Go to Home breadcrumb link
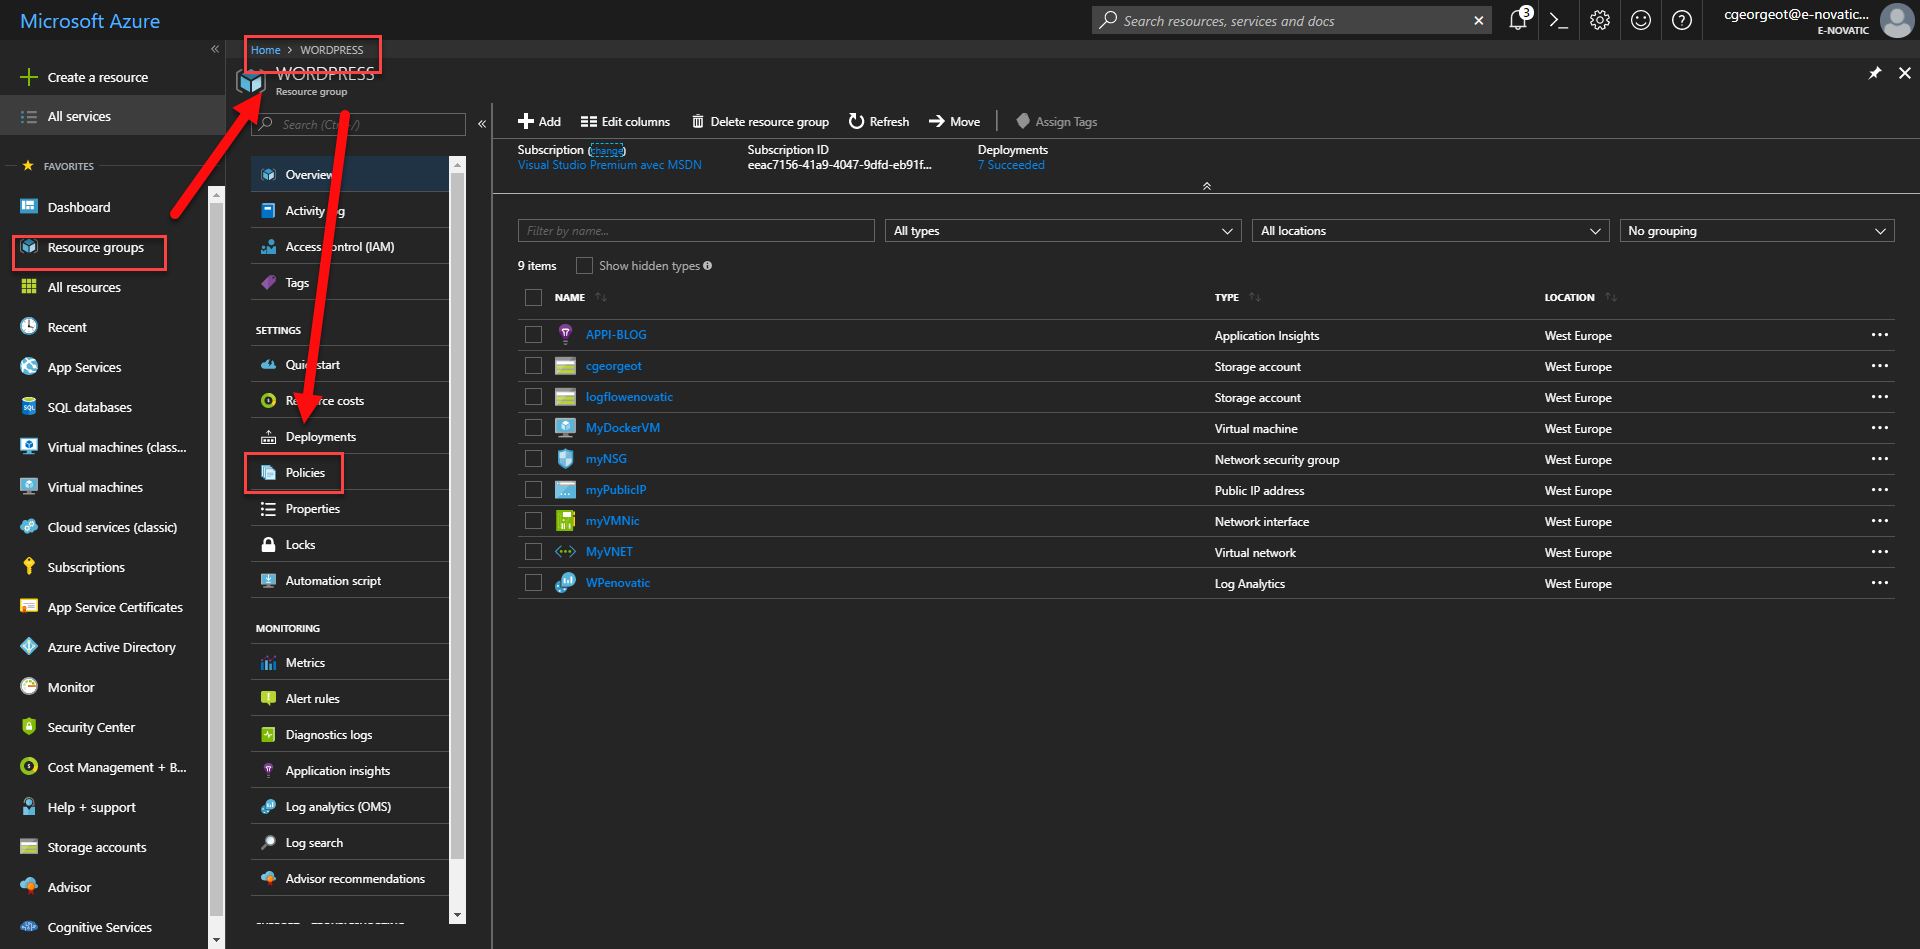 pos(265,50)
